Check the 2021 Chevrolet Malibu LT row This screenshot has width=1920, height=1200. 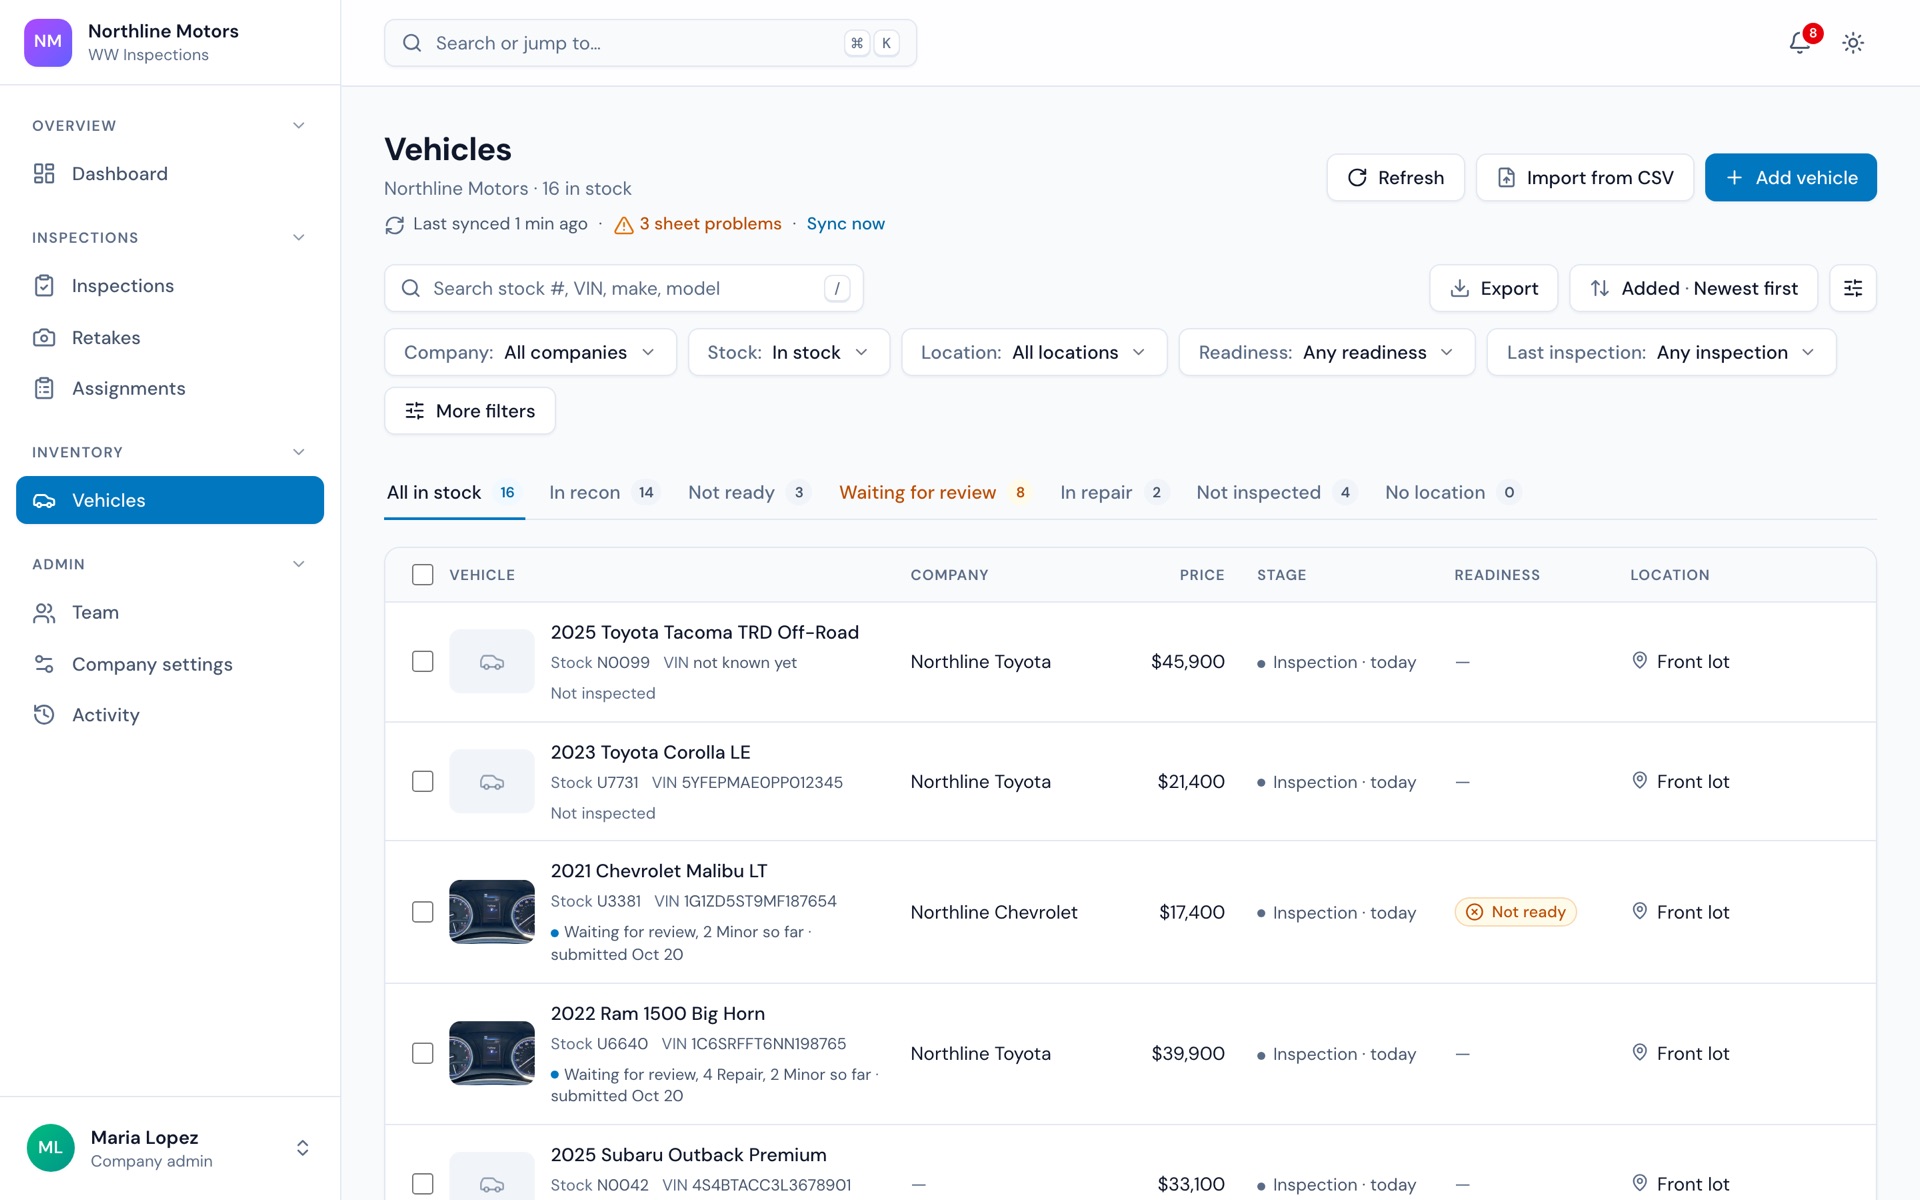[x=423, y=912]
